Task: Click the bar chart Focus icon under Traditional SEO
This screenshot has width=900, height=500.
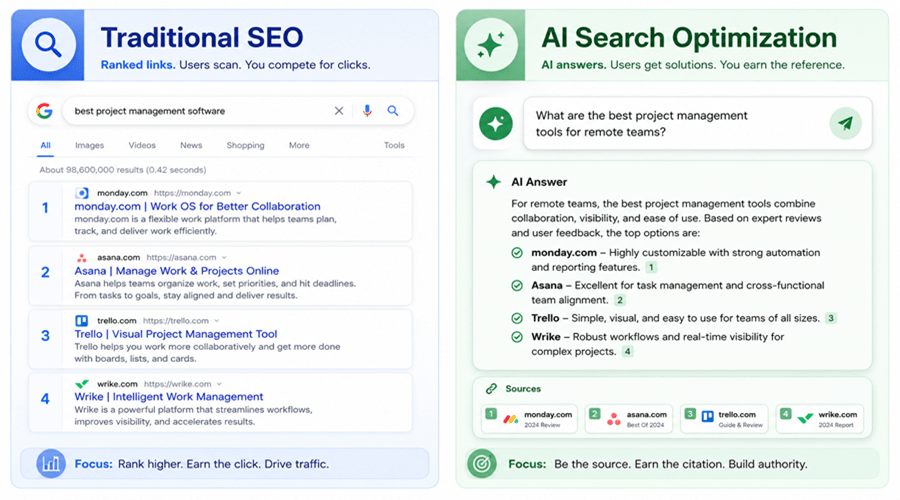Action: pos(51,463)
